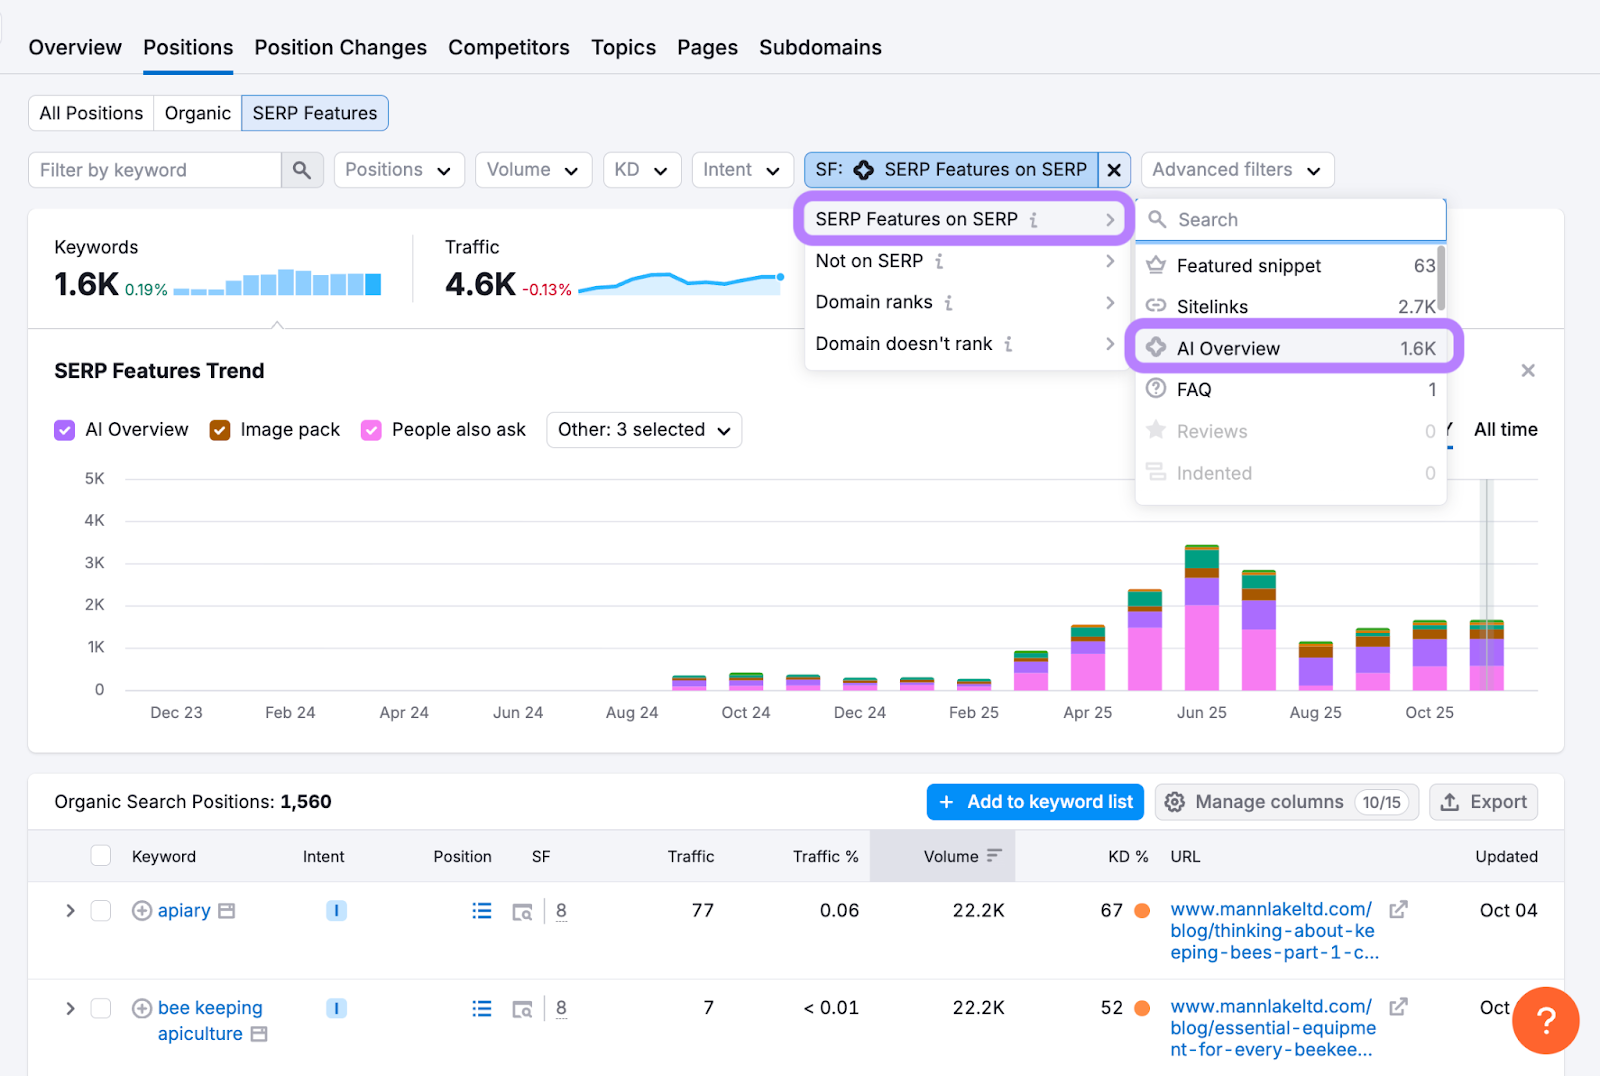Viewport: 1600px width, 1076px height.
Task: Click SERP snapshot icon in apiary row
Action: [x=522, y=911]
